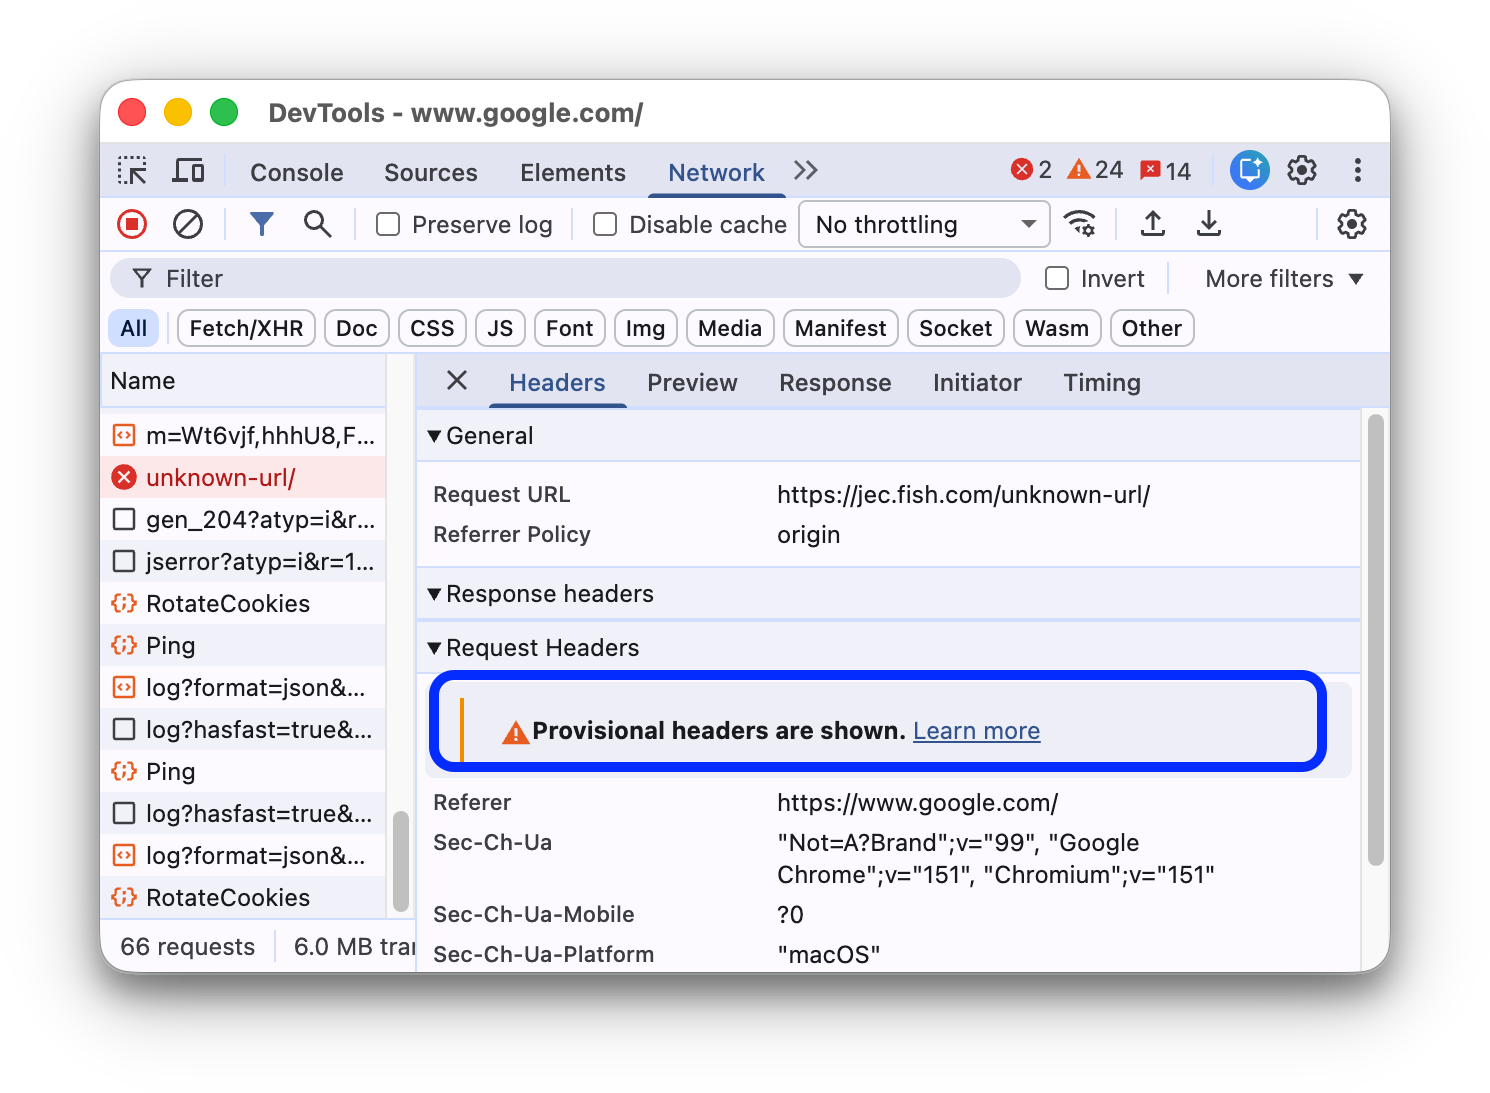The image size is (1490, 1093).
Task: Click the Learn more link
Action: (x=977, y=731)
